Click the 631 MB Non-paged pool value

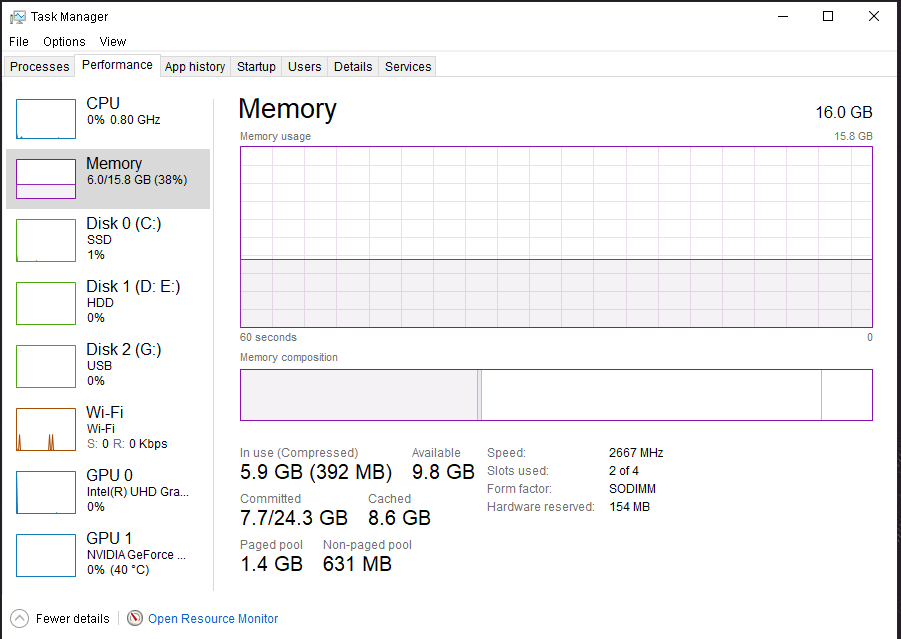[357, 564]
